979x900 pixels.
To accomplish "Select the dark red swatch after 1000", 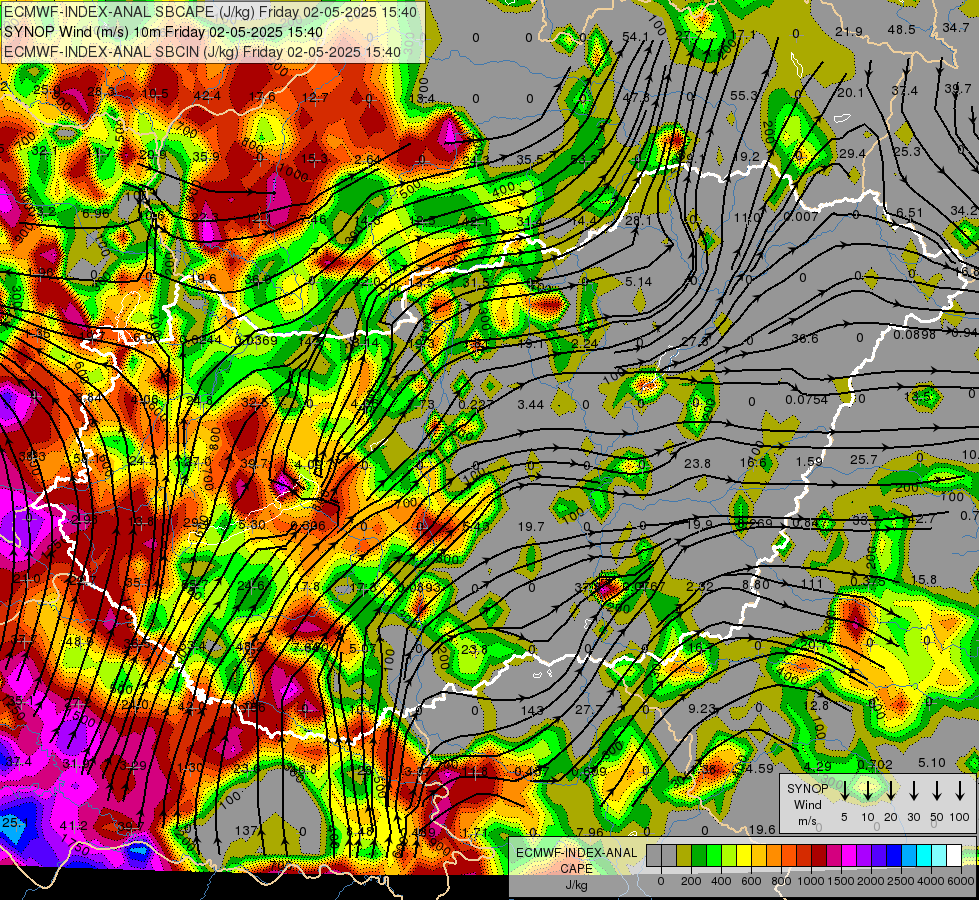I will [x=819, y=855].
